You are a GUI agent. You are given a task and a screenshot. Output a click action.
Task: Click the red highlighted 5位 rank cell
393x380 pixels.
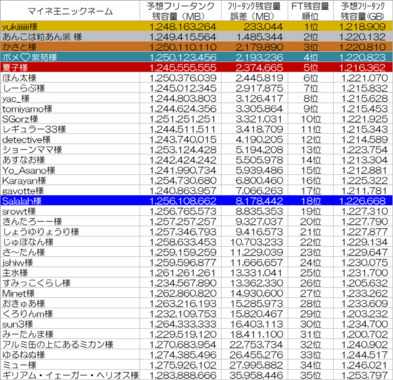coord(310,68)
